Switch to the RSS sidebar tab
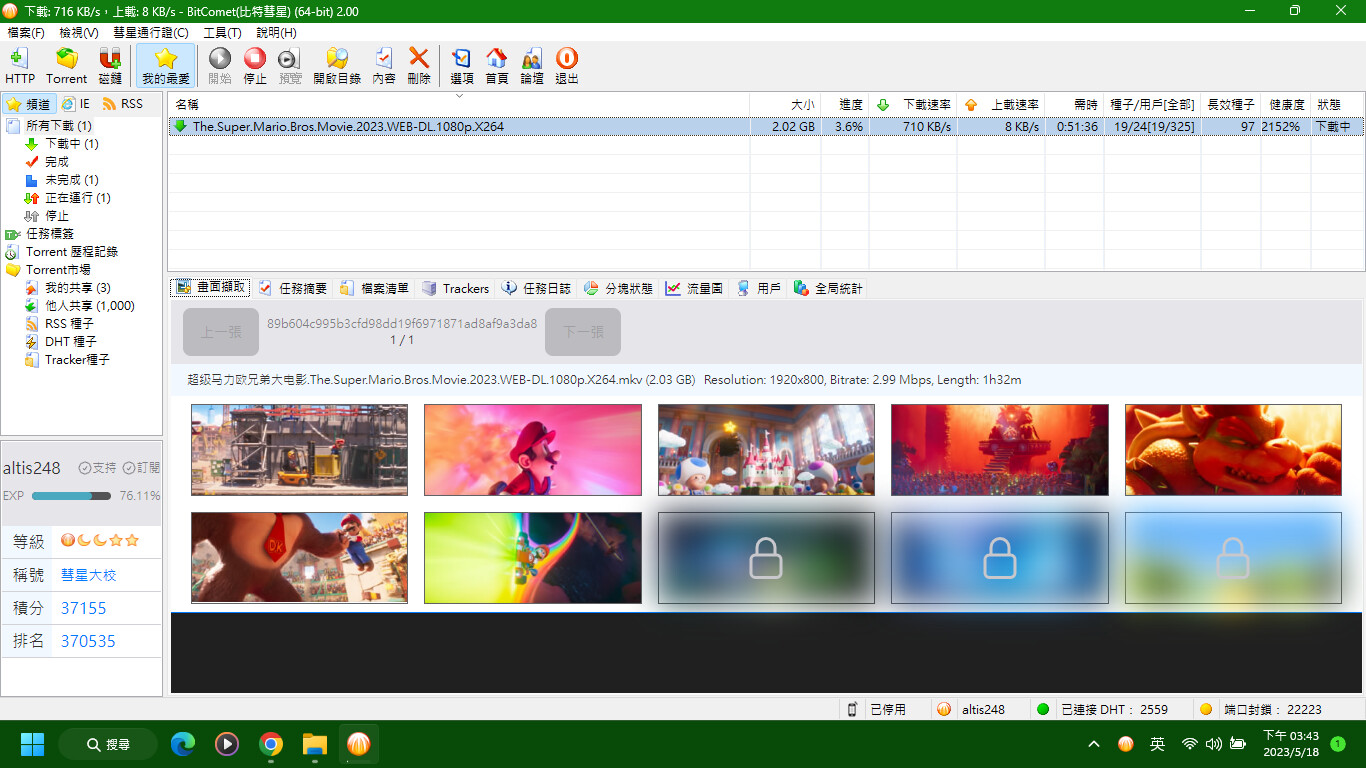 click(x=123, y=104)
